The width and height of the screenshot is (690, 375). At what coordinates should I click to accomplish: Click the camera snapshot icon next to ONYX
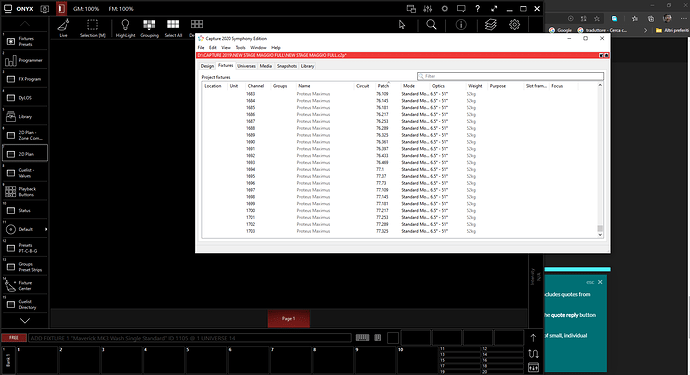(x=44, y=9)
